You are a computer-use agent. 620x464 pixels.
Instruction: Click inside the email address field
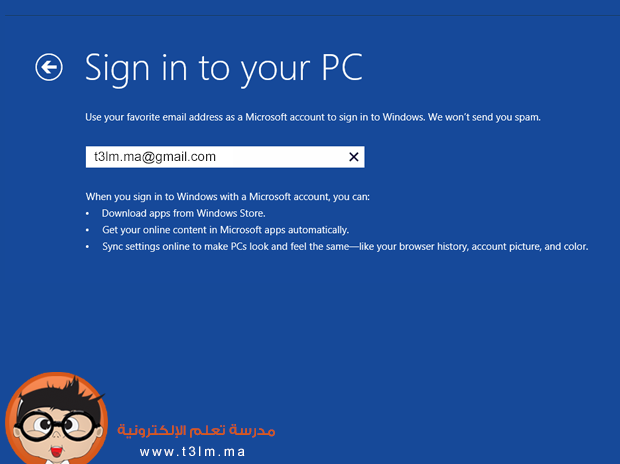coord(225,157)
